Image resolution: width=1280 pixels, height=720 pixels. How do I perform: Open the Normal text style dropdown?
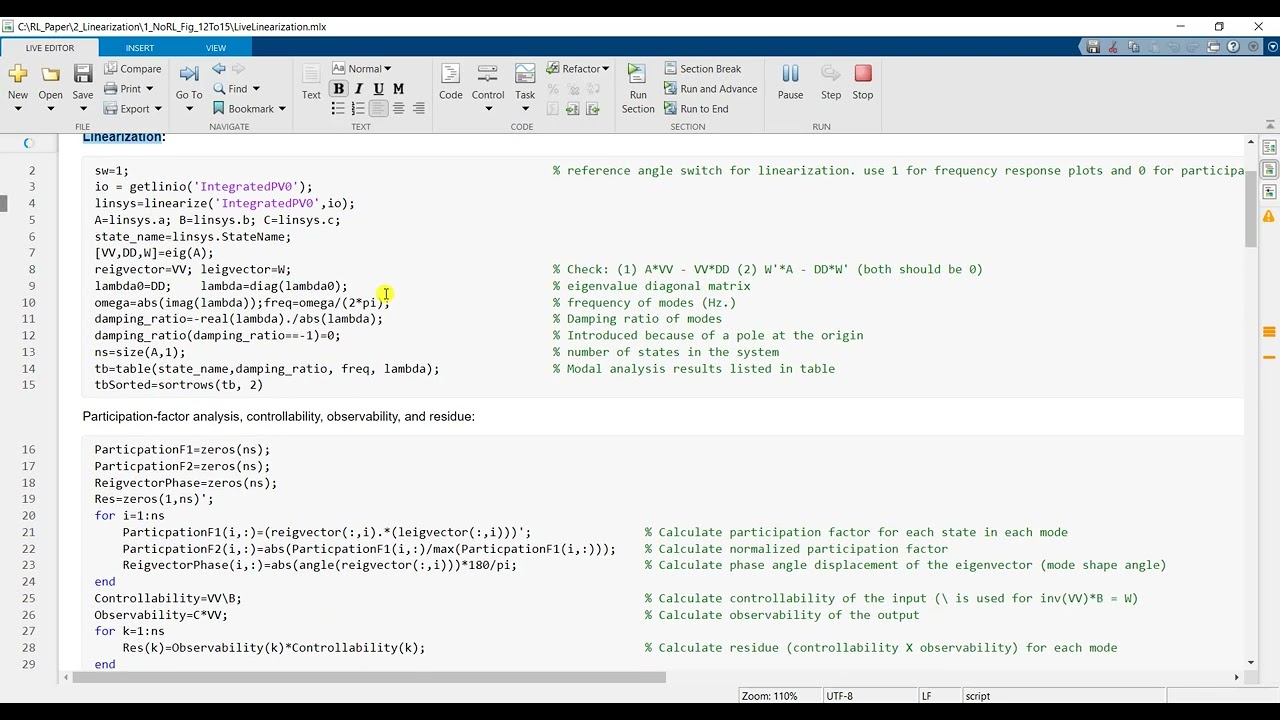tap(361, 69)
